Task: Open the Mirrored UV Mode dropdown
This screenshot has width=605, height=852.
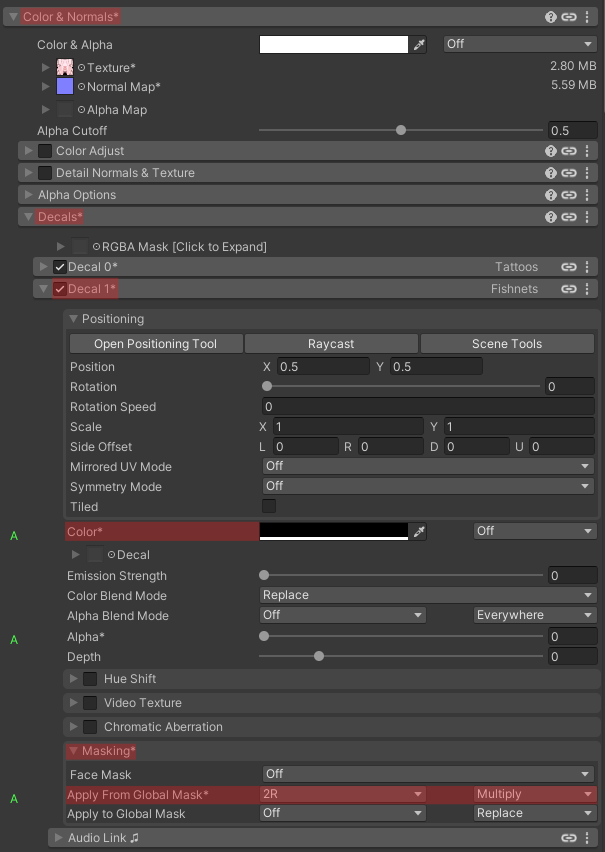Action: (x=428, y=467)
